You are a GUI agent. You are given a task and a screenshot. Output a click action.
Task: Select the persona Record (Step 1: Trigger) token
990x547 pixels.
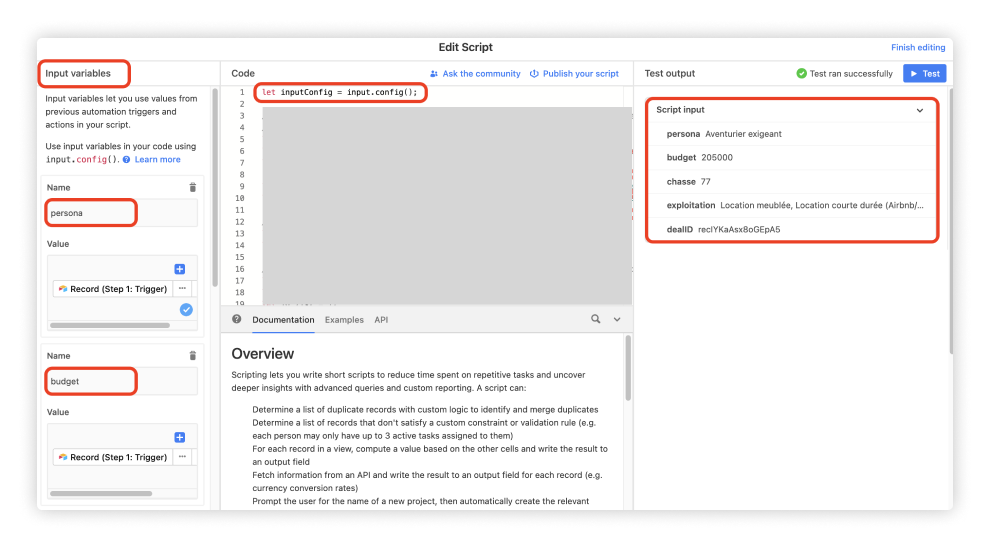(112, 289)
